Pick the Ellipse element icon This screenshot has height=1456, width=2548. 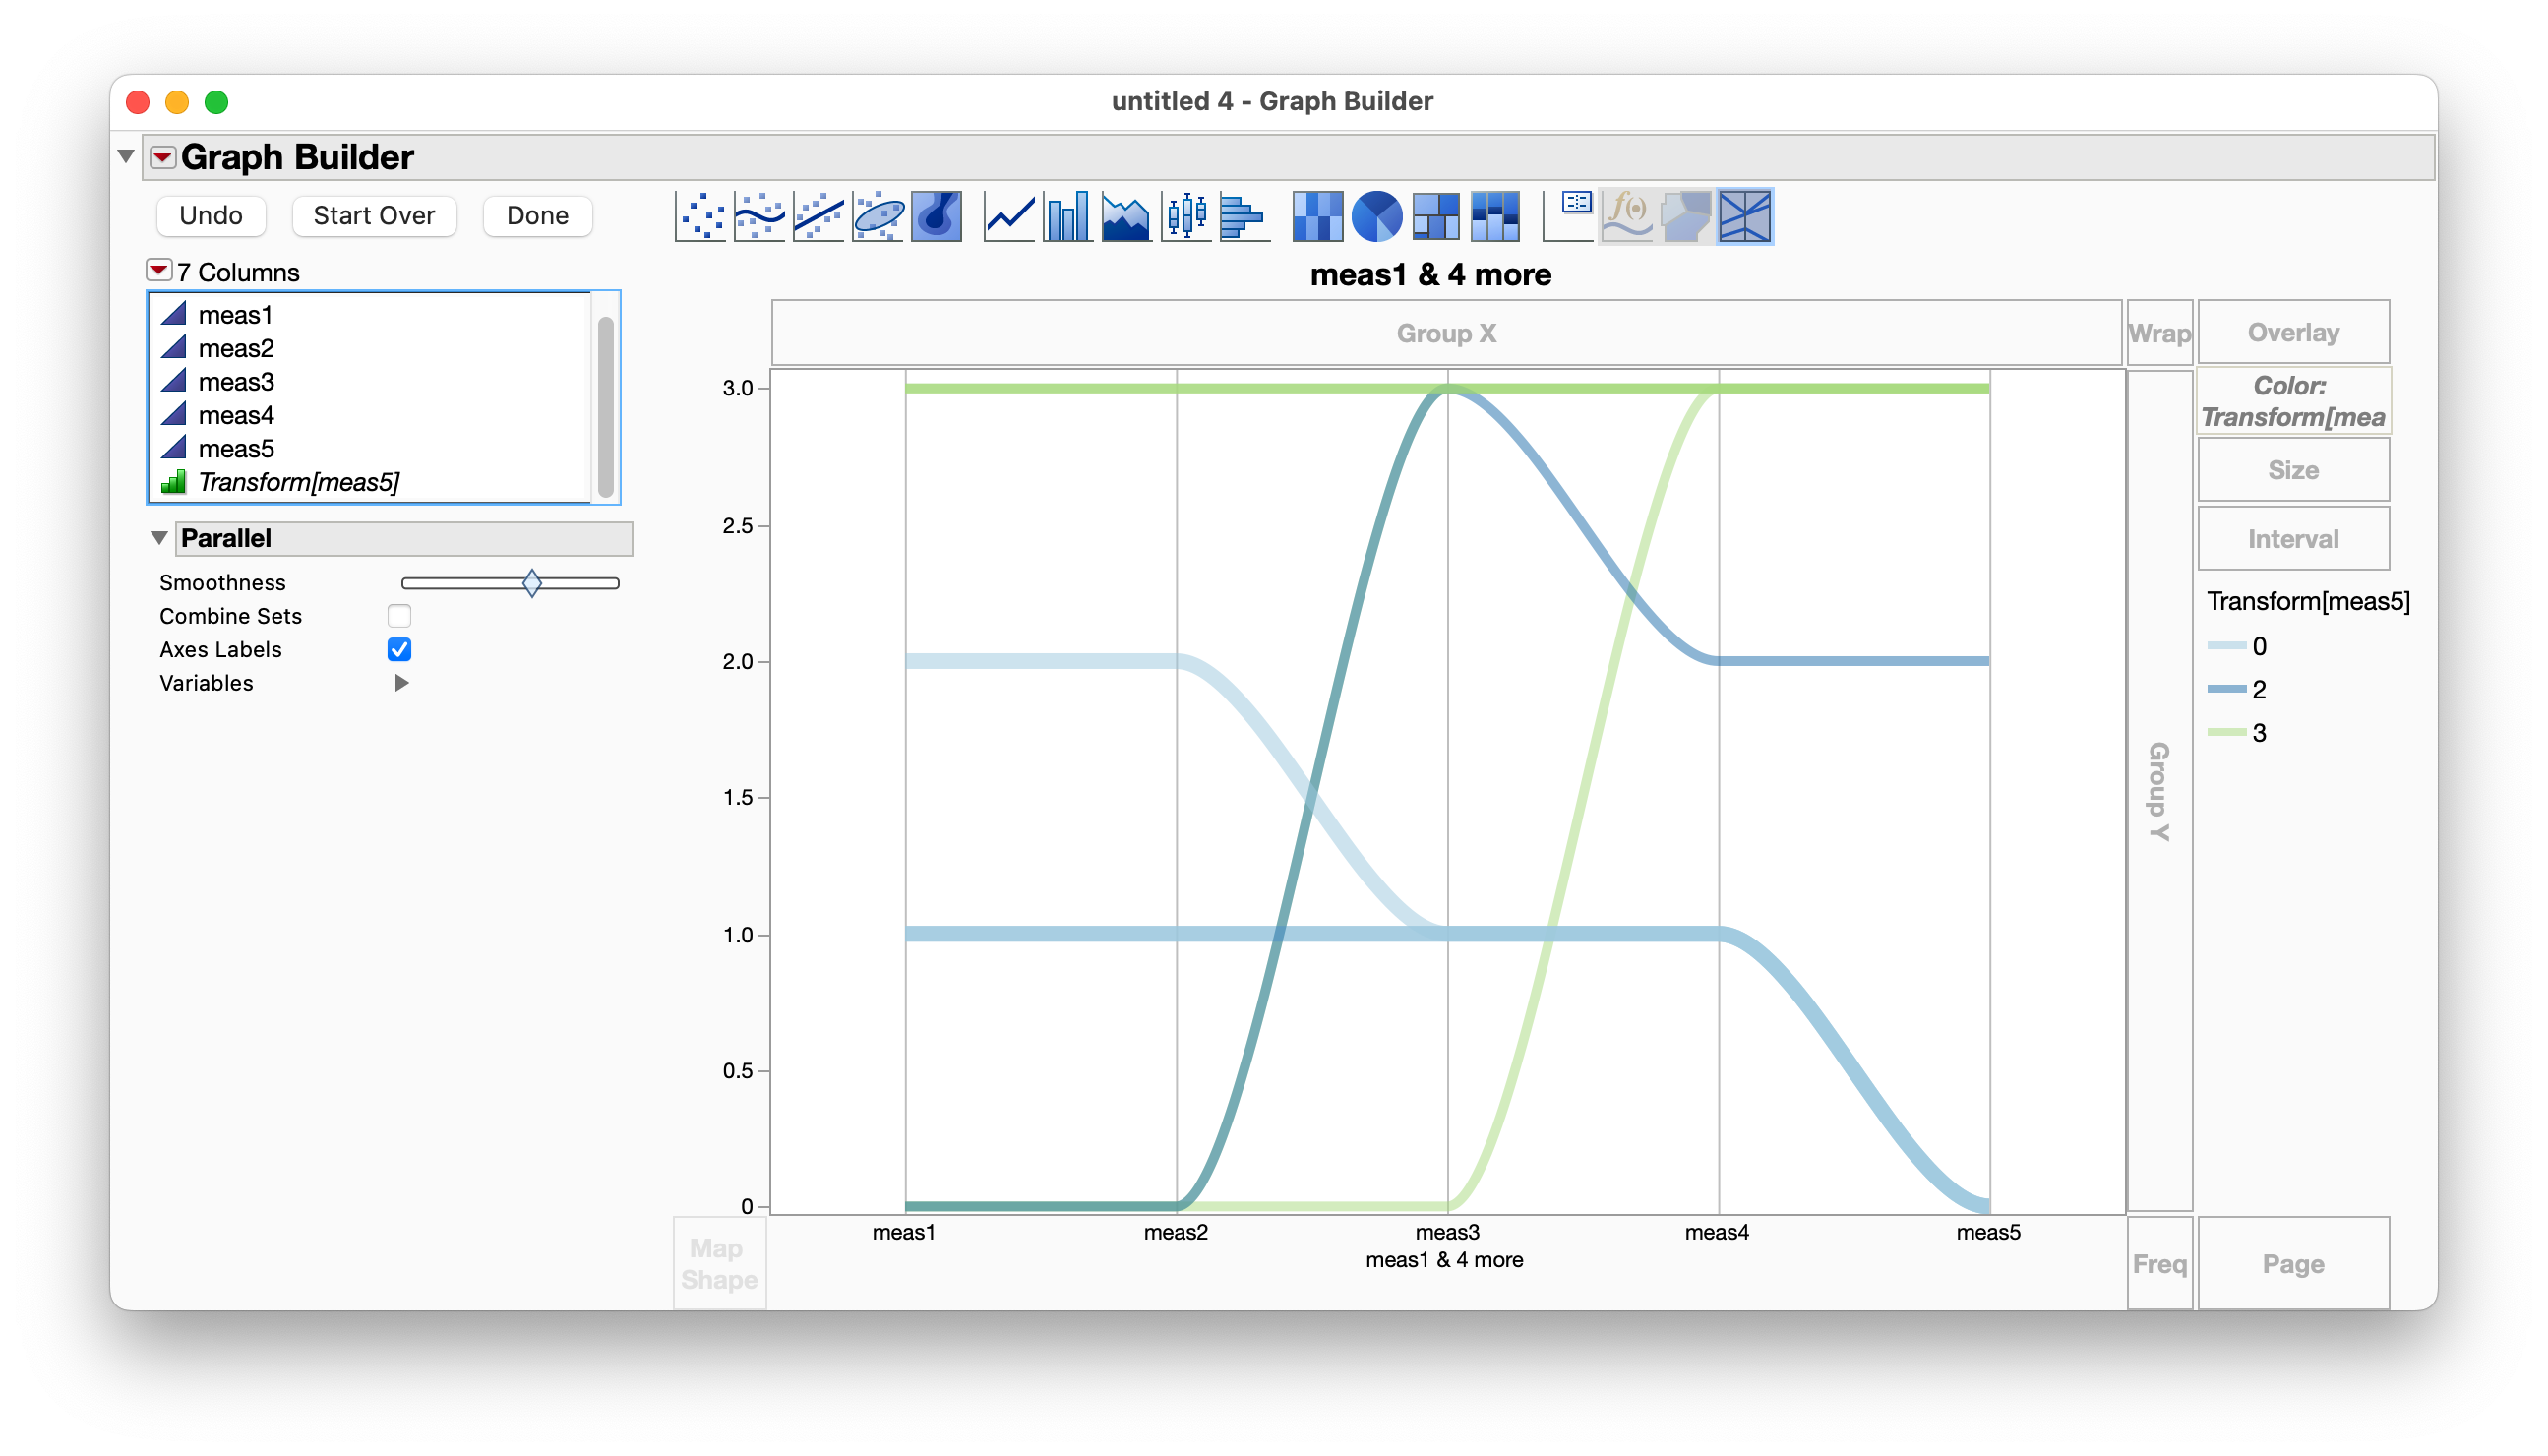[878, 216]
